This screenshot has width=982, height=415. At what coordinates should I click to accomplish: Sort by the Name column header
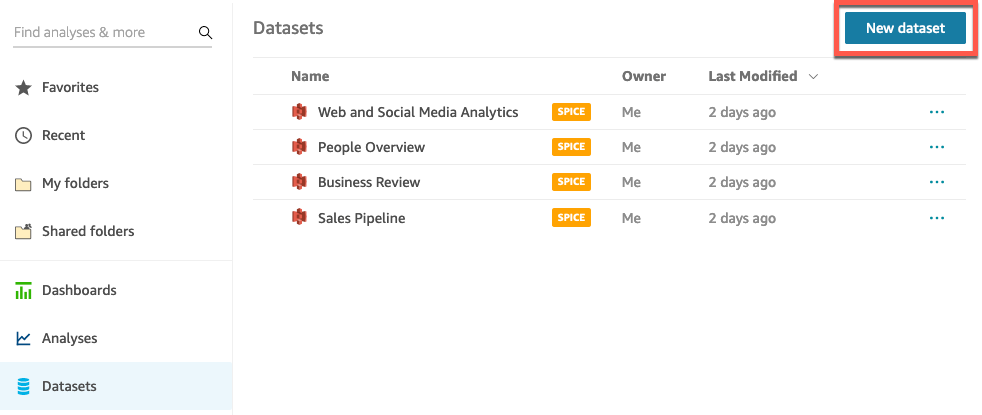310,77
